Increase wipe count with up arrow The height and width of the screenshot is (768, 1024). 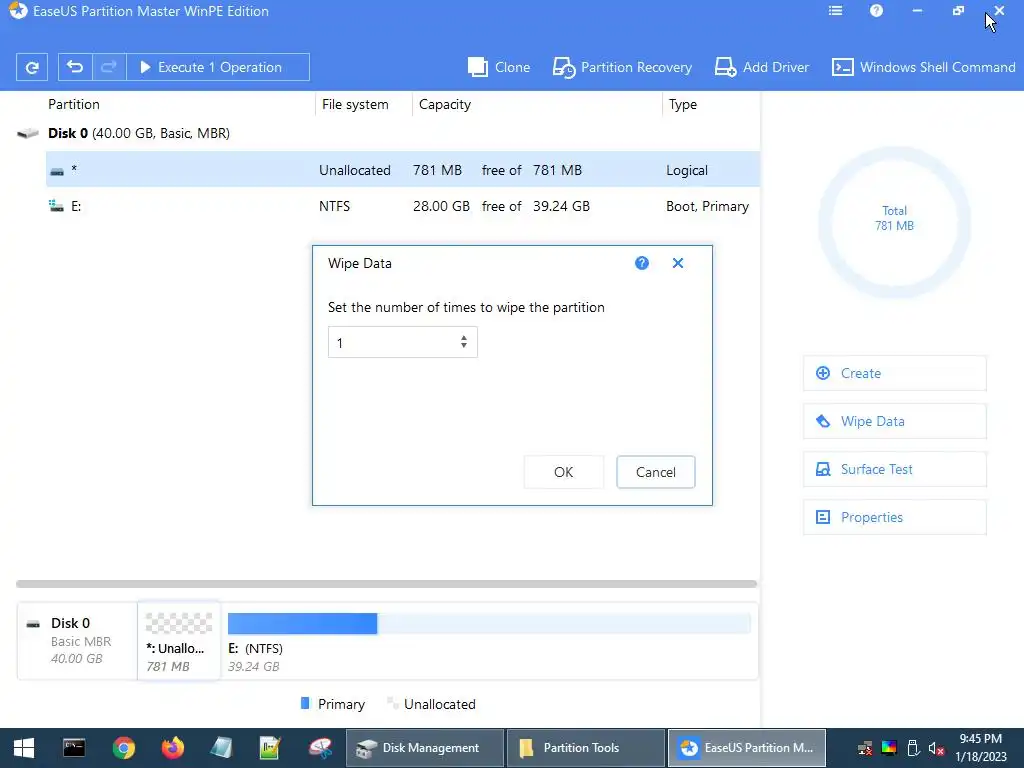[464, 338]
